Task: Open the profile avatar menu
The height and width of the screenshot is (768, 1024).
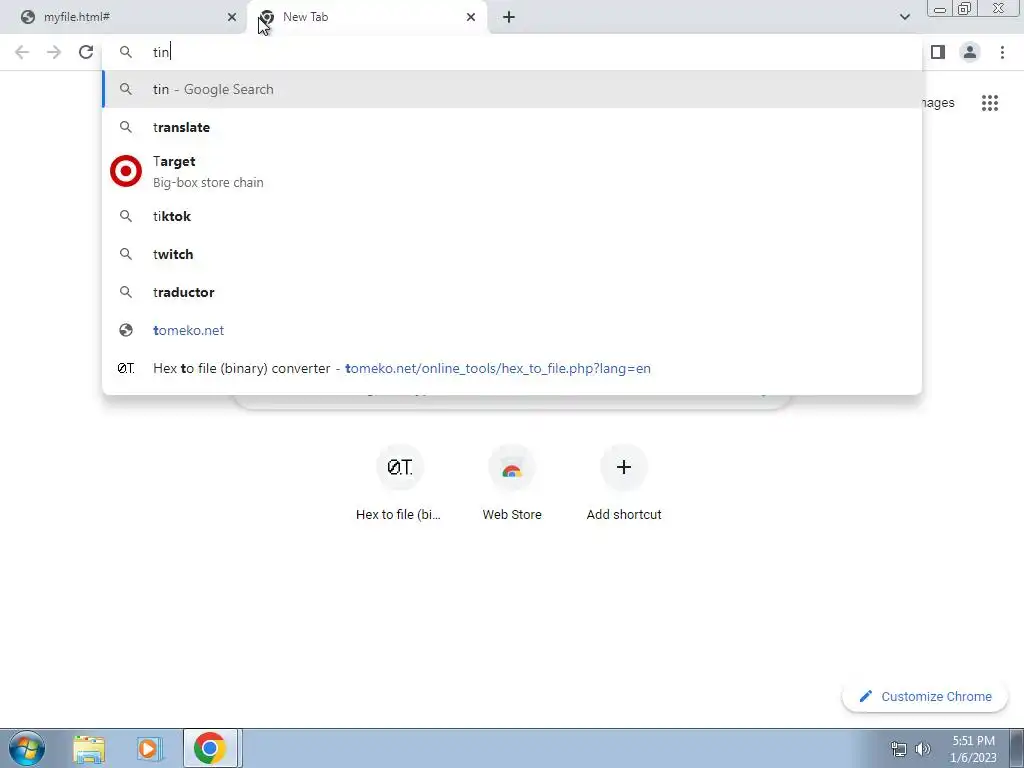Action: 970,52
